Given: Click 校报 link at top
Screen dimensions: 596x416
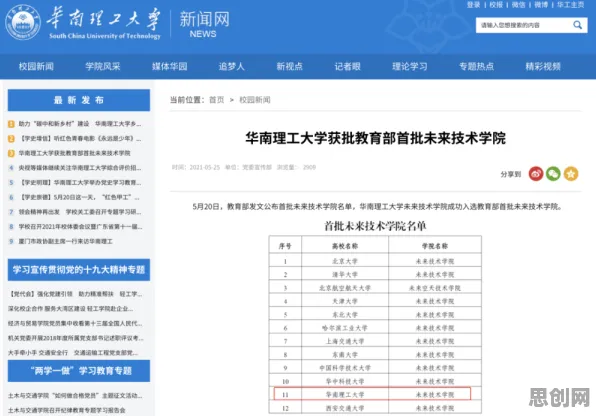Looking at the screenshot, I should [496, 5].
